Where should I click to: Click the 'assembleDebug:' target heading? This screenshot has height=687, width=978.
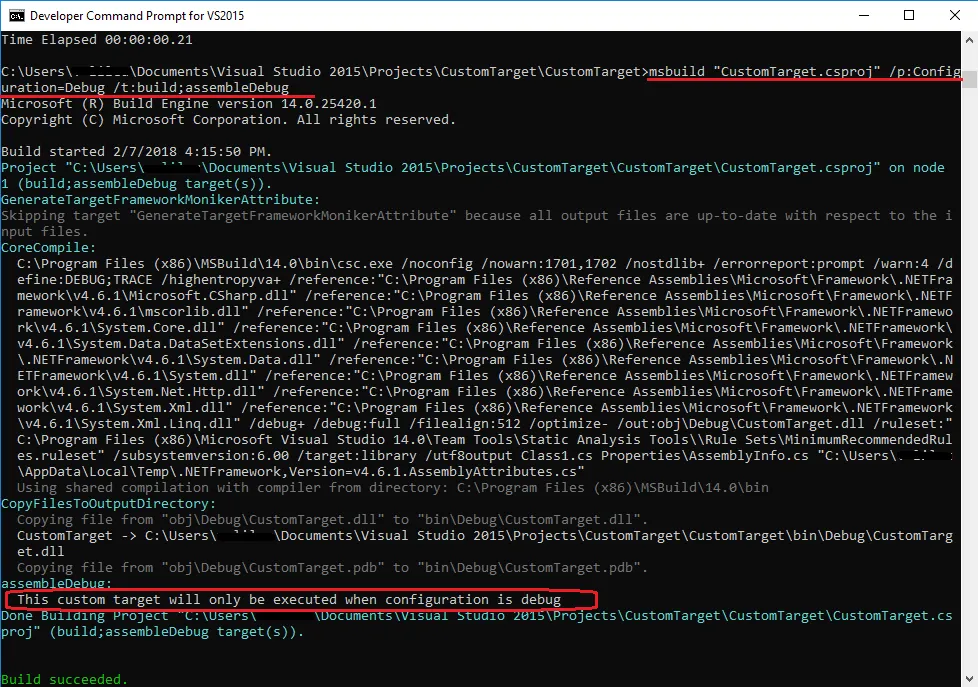click(x=57, y=583)
